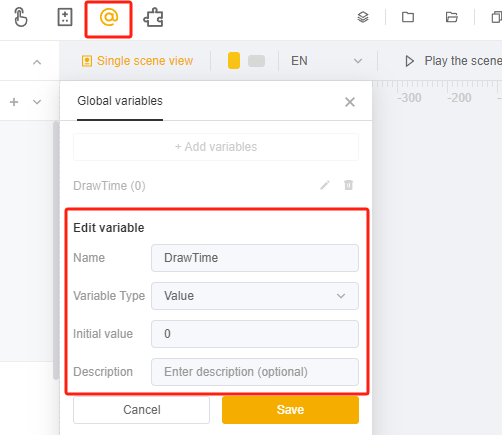Click the layers stack icon
Image resolution: width=502 pixels, height=435 pixels.
(363, 17)
